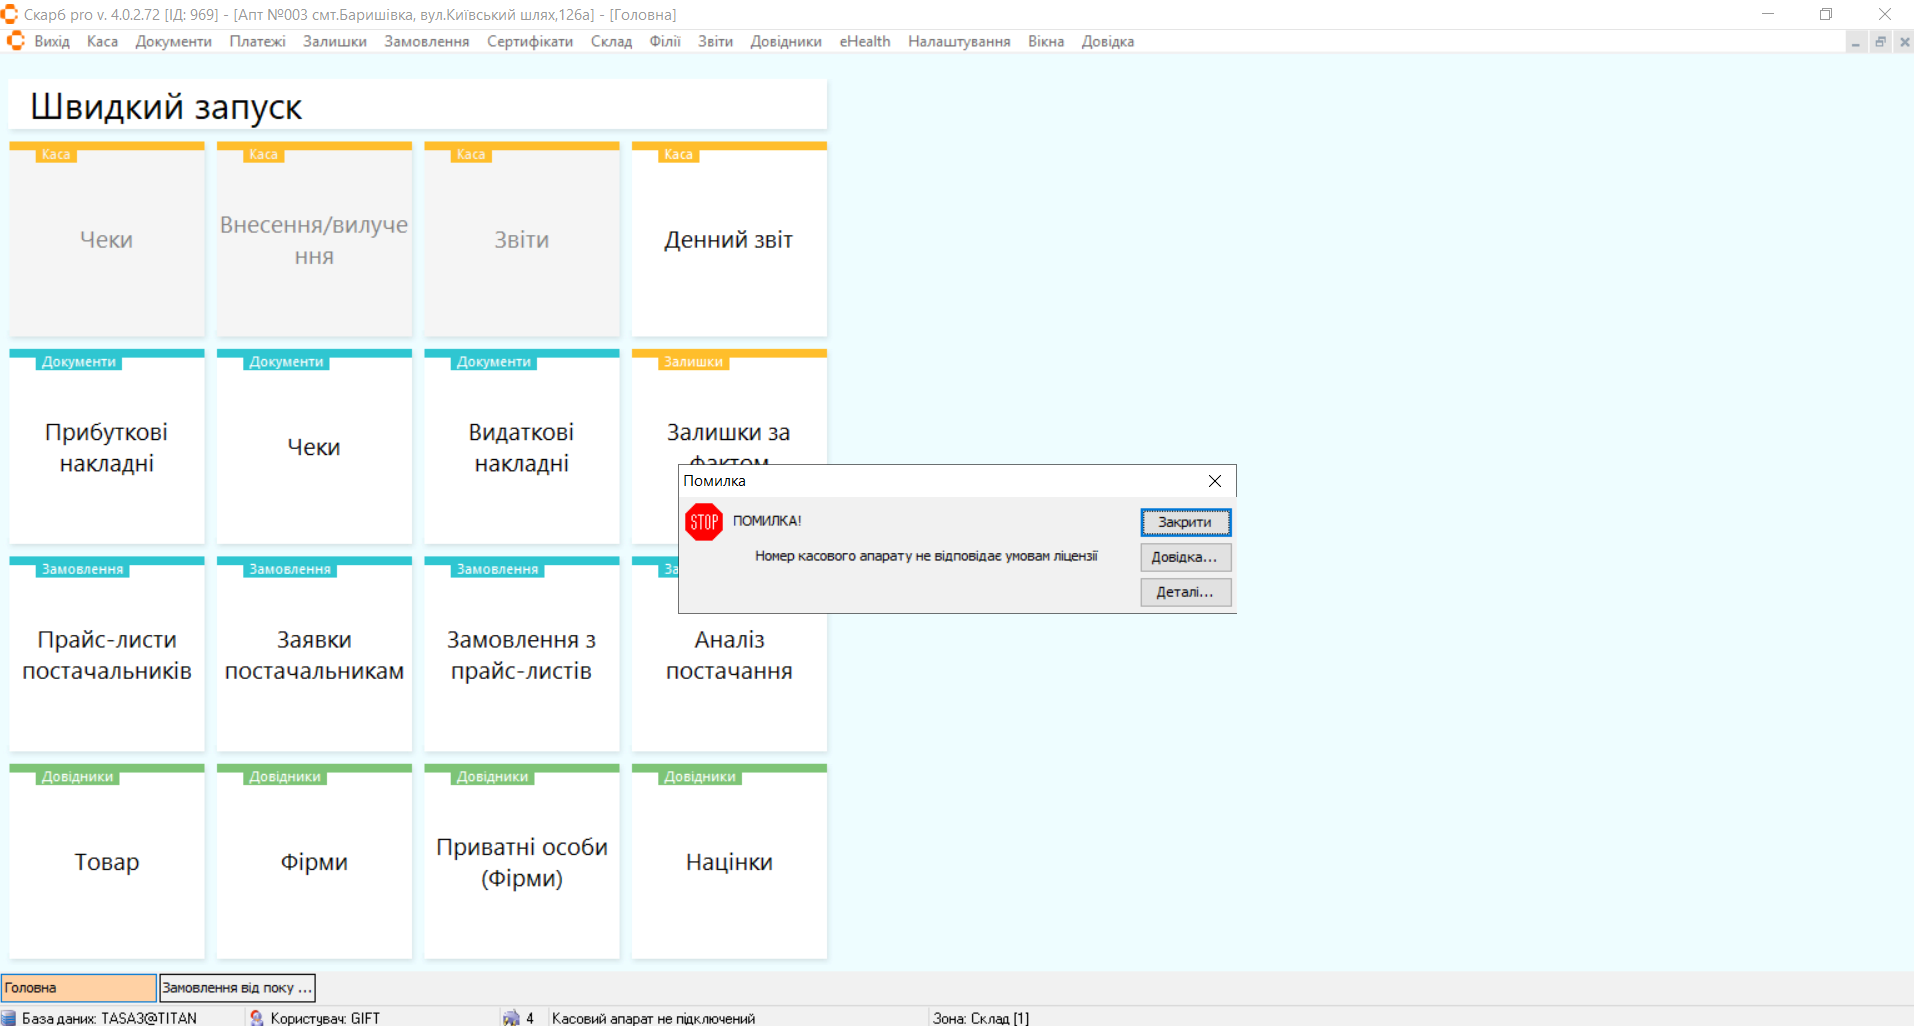Launch the Денний звіт tile

coord(729,240)
